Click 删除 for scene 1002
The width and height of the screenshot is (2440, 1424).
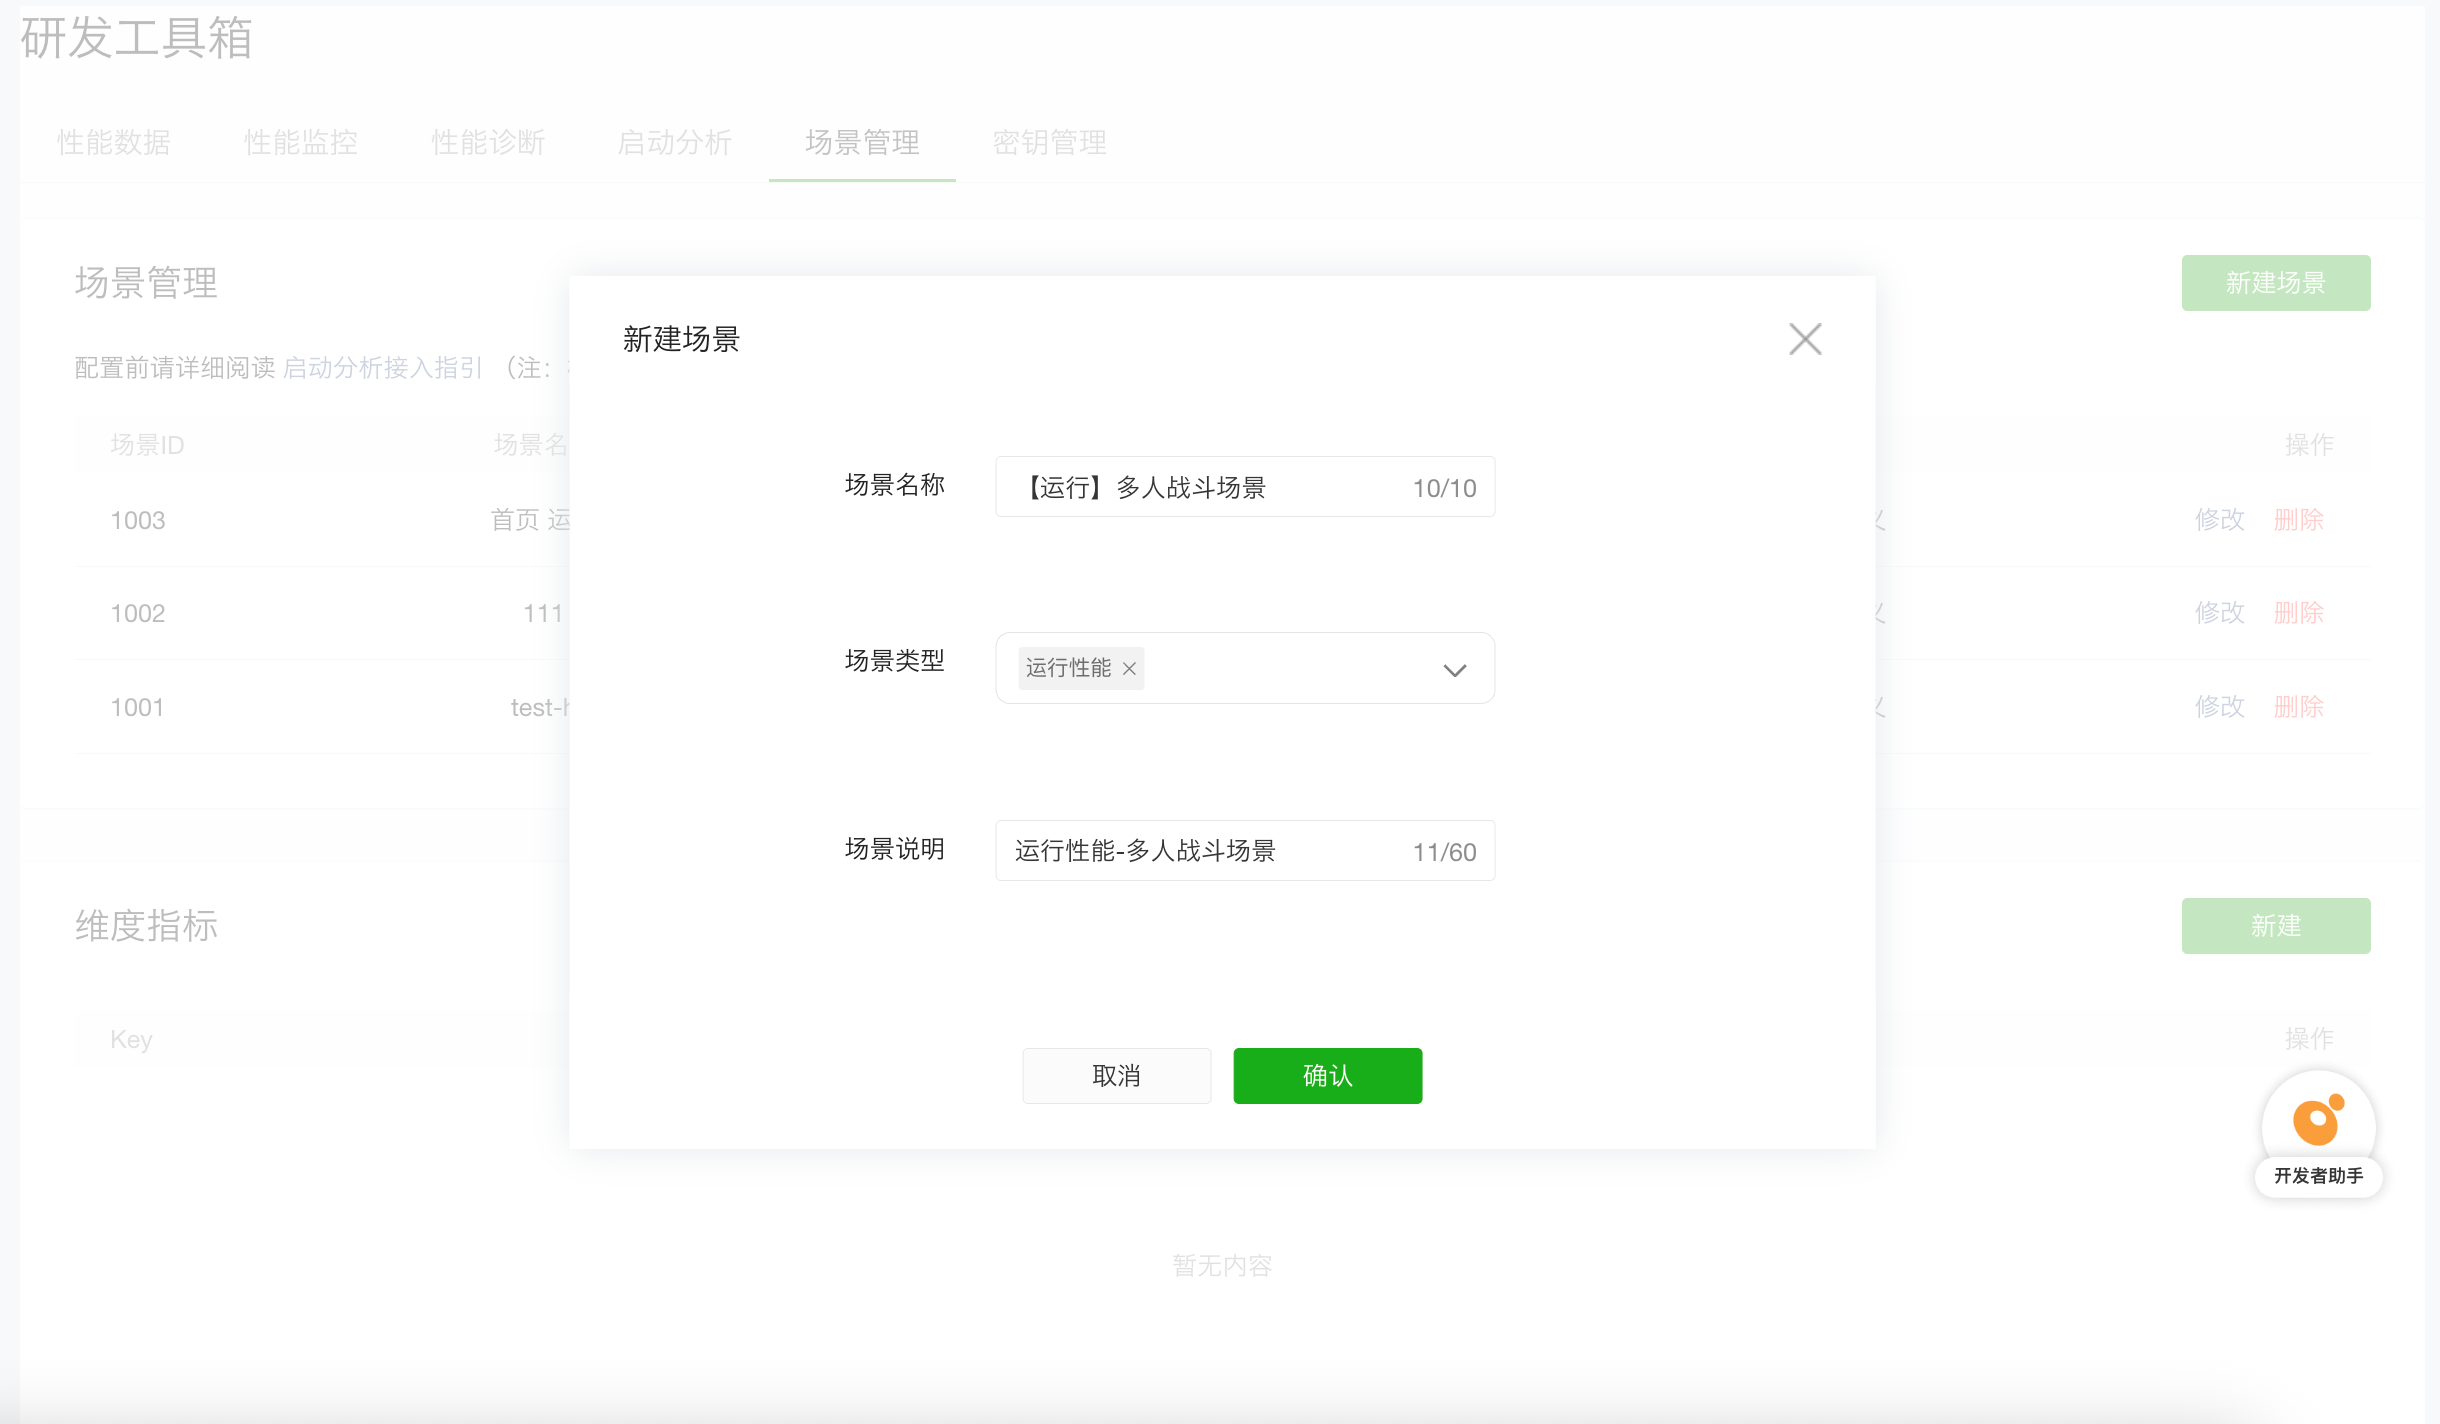2299,613
